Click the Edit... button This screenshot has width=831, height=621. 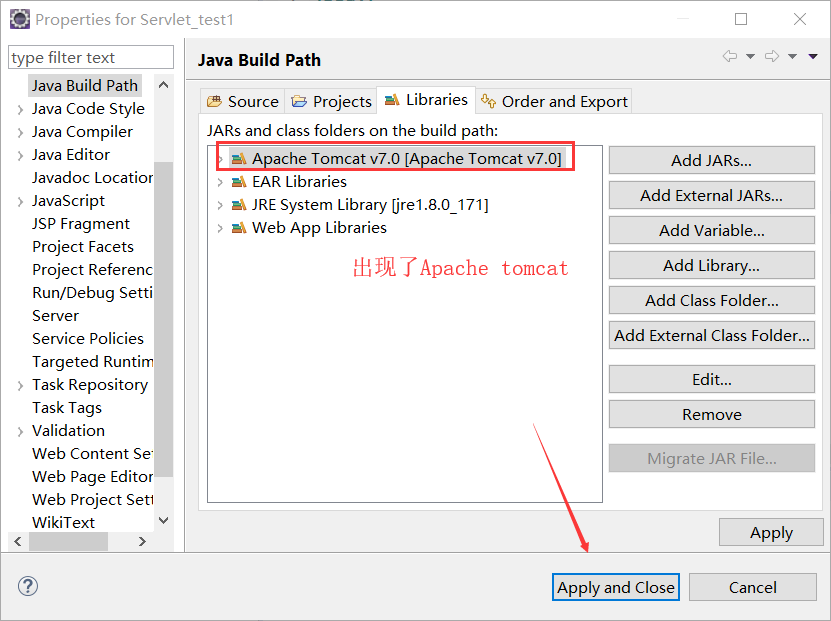click(x=711, y=379)
